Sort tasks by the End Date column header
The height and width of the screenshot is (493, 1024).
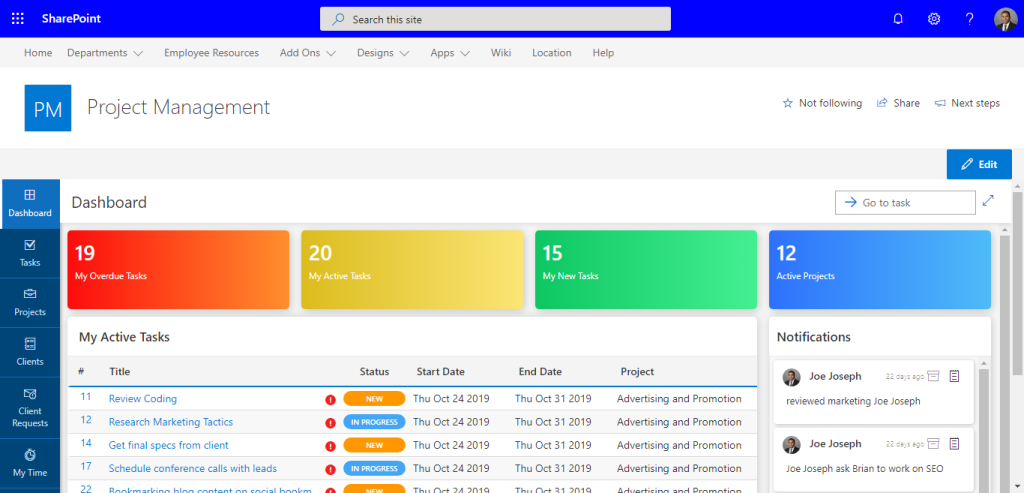(x=540, y=372)
